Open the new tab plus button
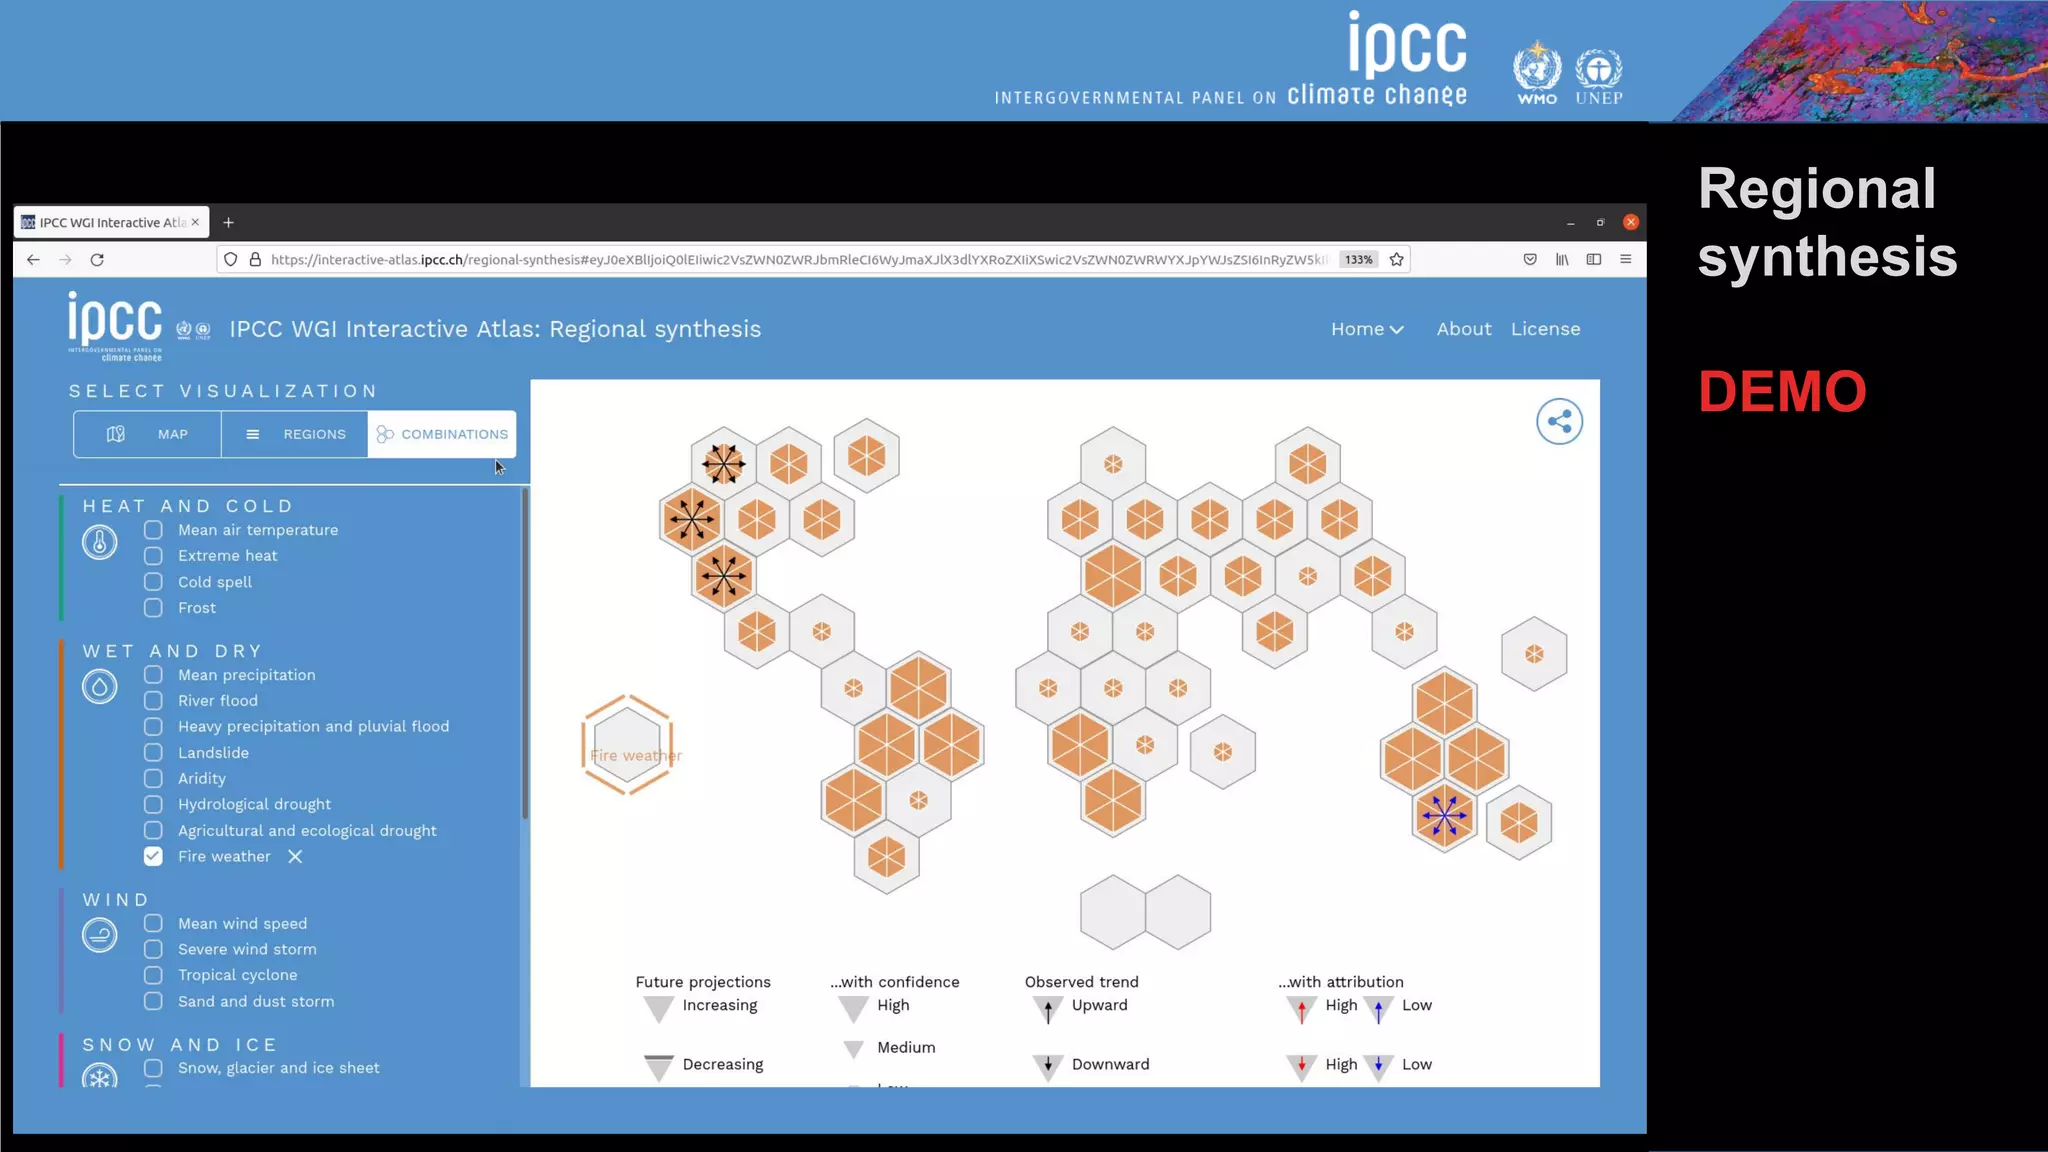This screenshot has width=2048, height=1152. point(228,223)
